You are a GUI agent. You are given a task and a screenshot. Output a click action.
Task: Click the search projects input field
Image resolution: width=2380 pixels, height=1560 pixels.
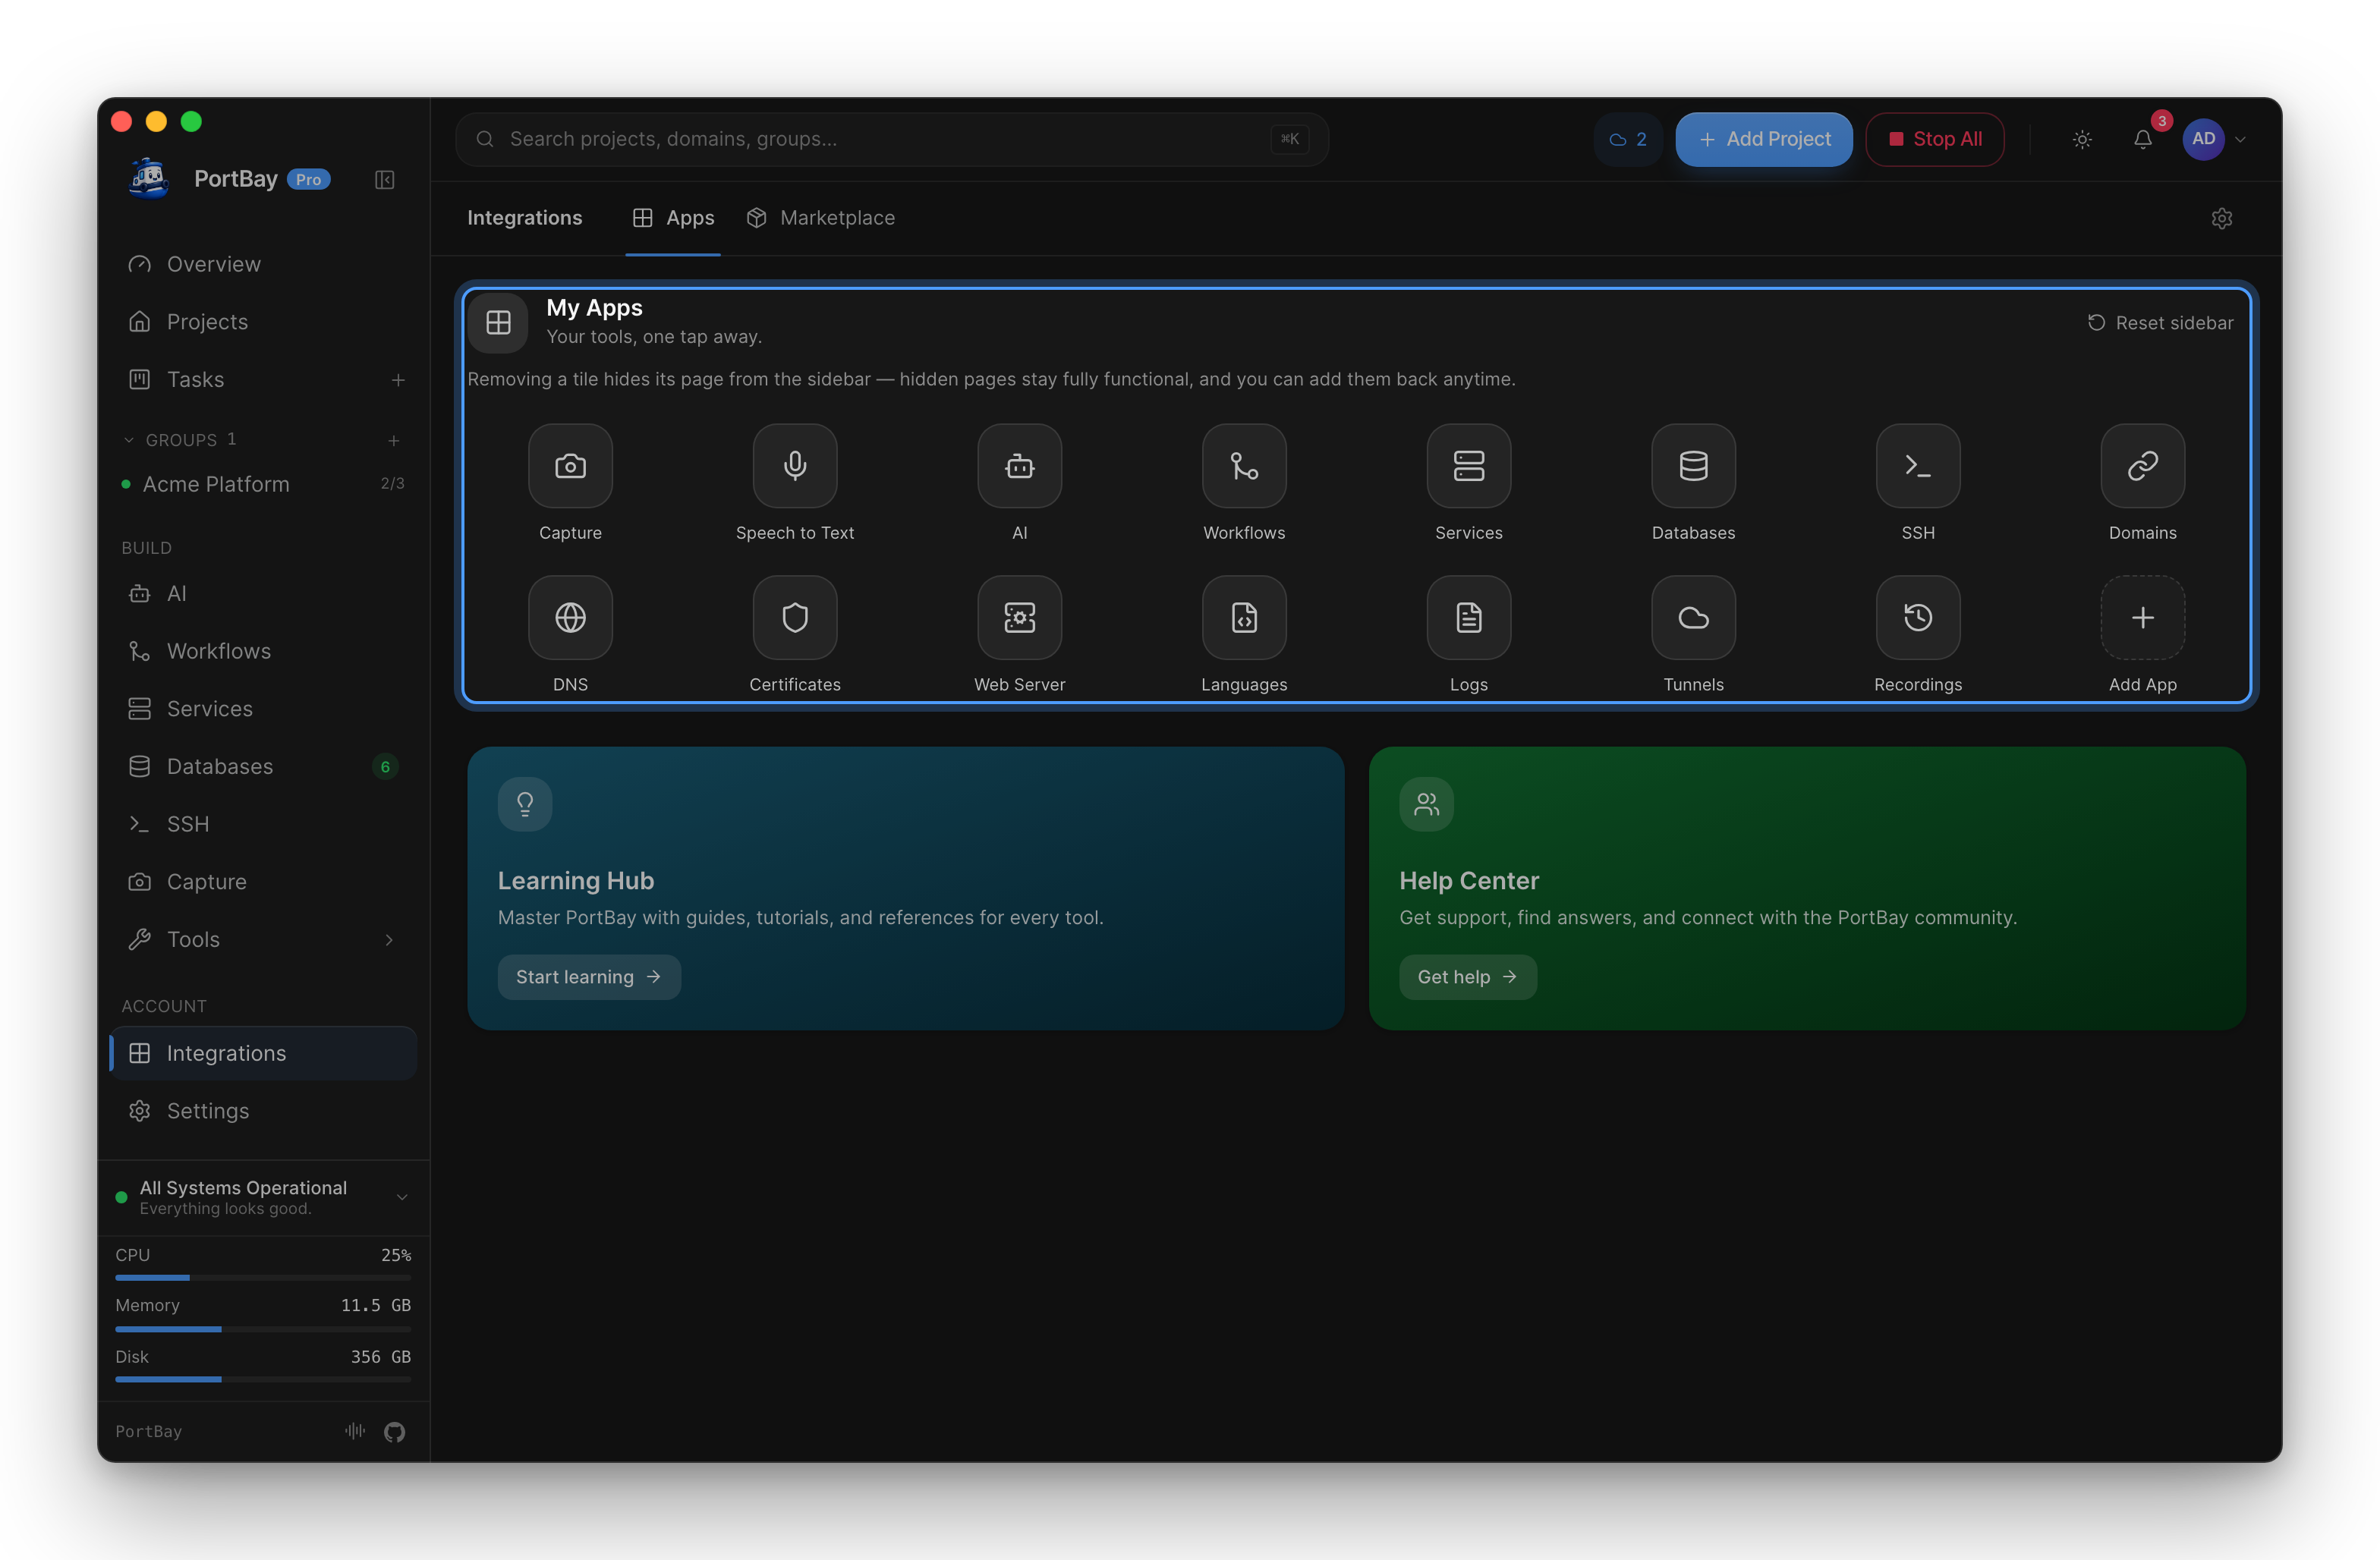coord(891,139)
